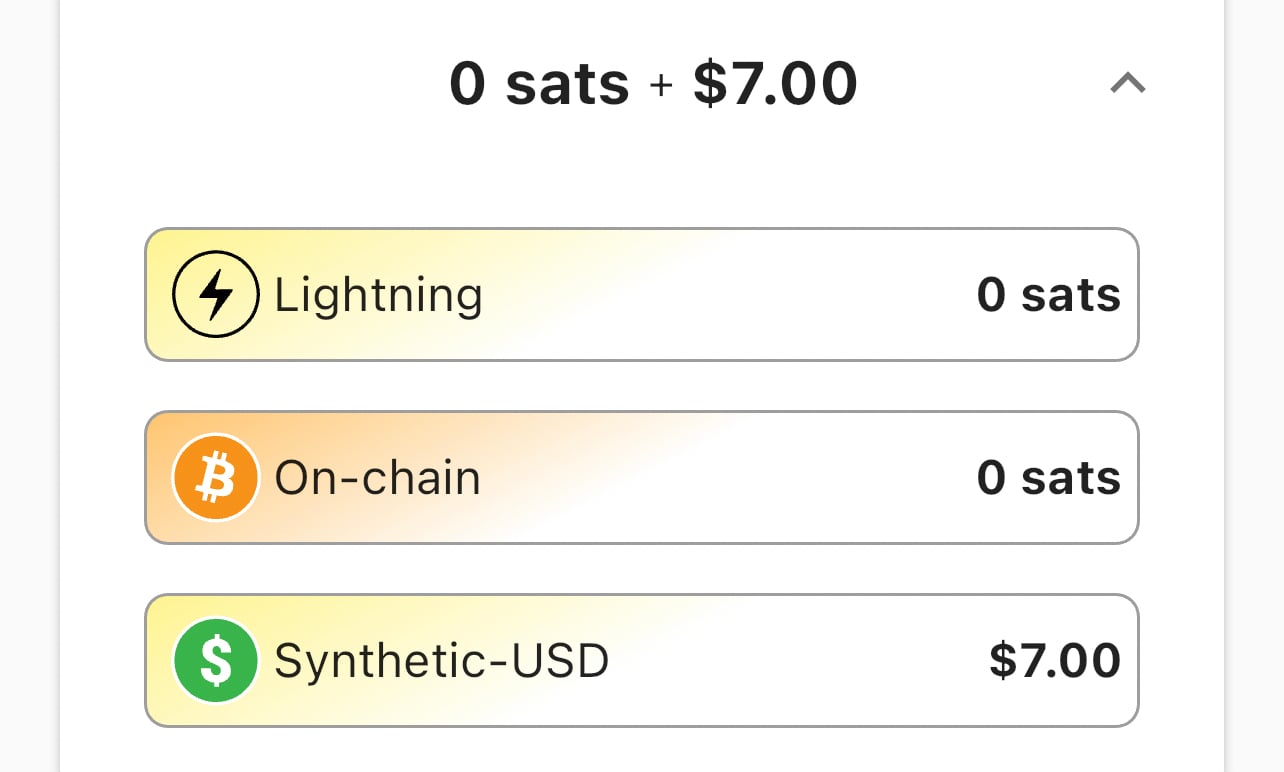Click the Lightning balance of 0 sats
This screenshot has width=1284, height=772.
pos(1048,295)
